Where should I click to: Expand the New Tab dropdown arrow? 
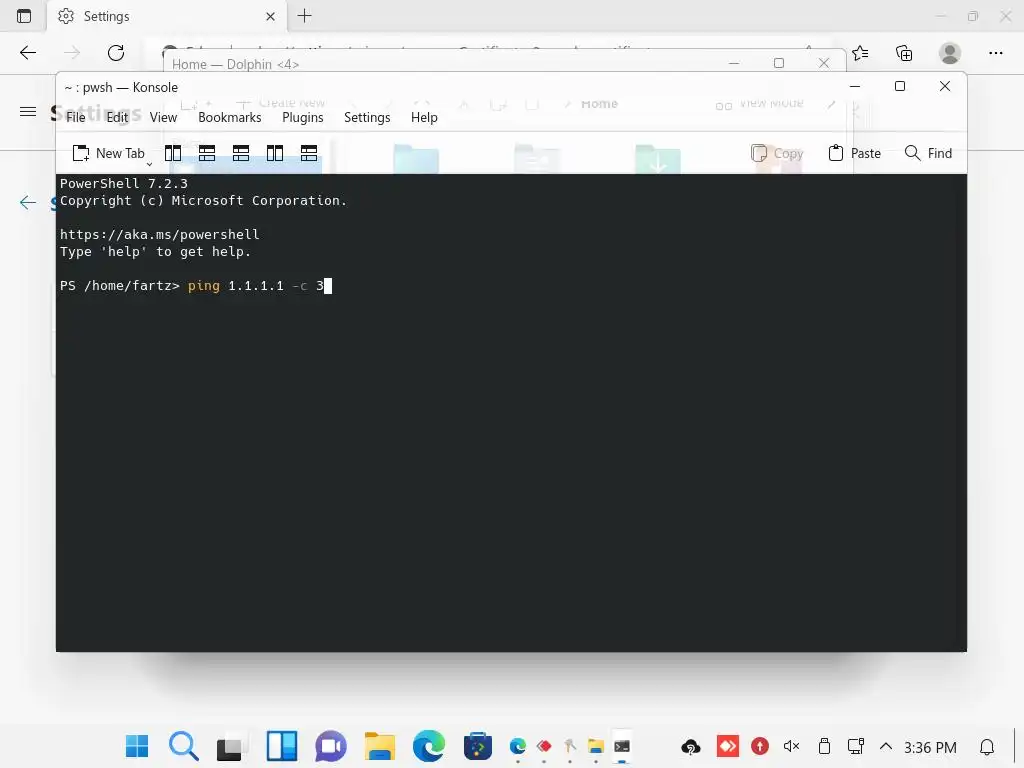tap(150, 163)
